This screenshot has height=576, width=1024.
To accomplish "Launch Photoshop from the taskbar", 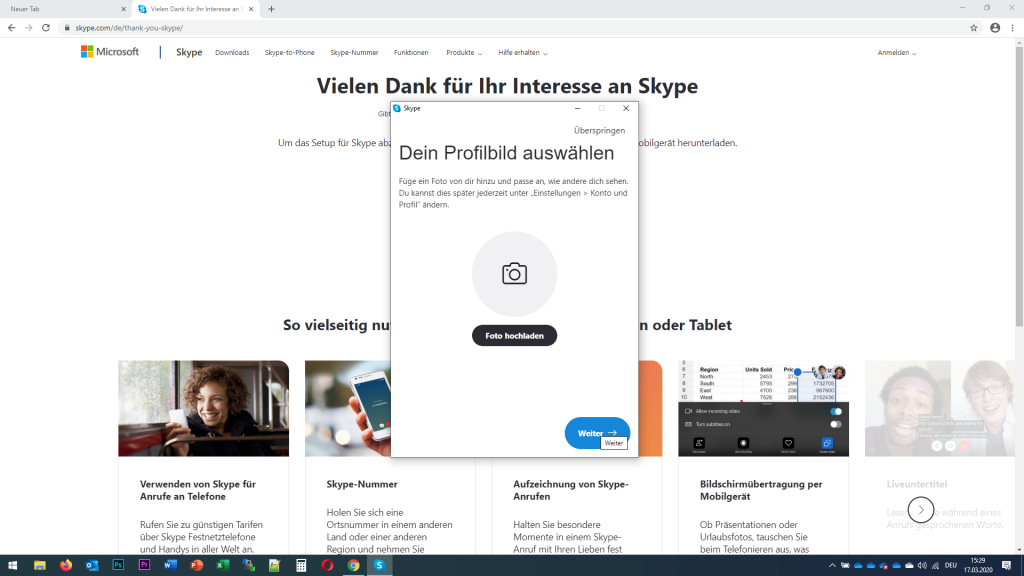I will 118,566.
